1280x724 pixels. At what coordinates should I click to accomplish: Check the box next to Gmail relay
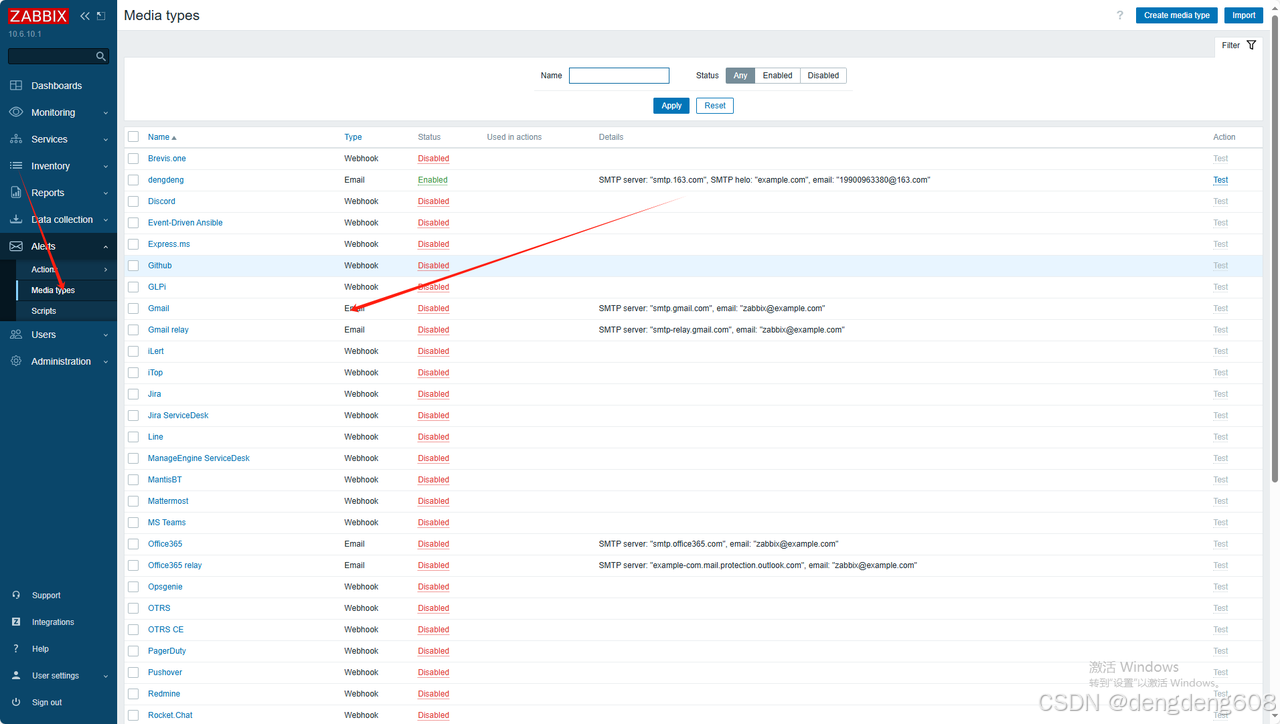[x=133, y=330]
